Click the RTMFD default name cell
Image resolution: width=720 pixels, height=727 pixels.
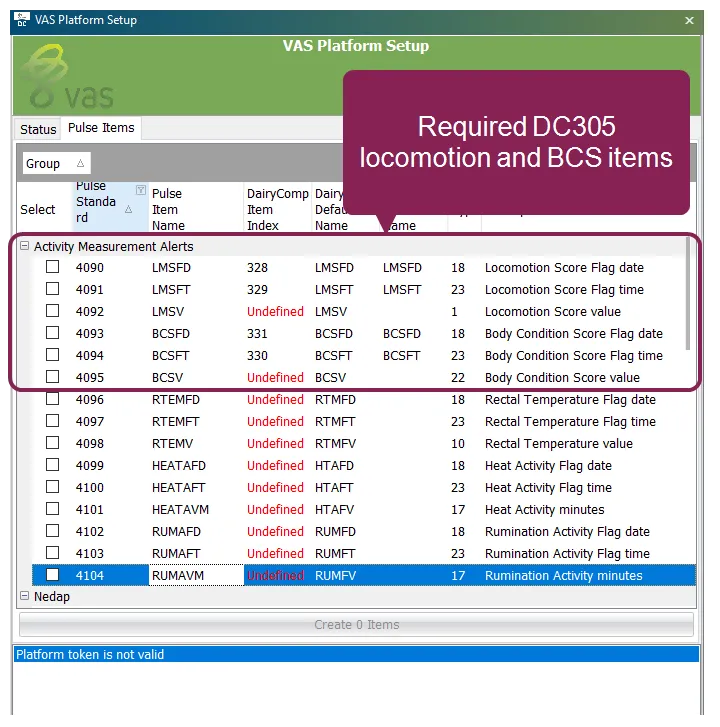(335, 400)
